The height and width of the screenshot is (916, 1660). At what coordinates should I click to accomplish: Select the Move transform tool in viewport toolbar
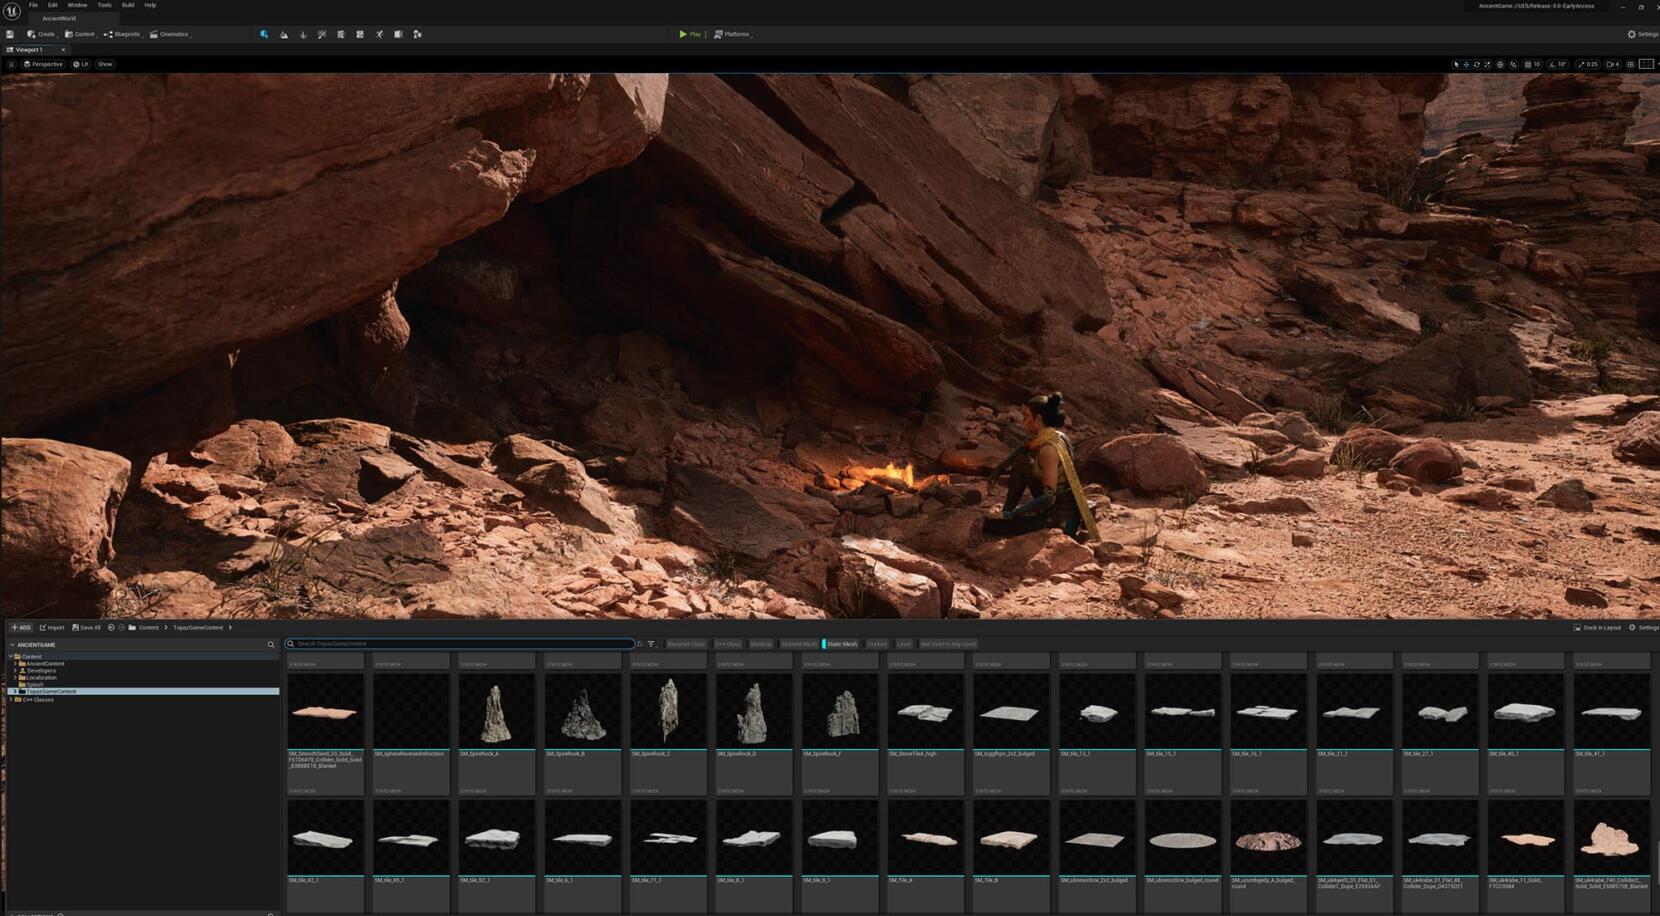[1465, 64]
